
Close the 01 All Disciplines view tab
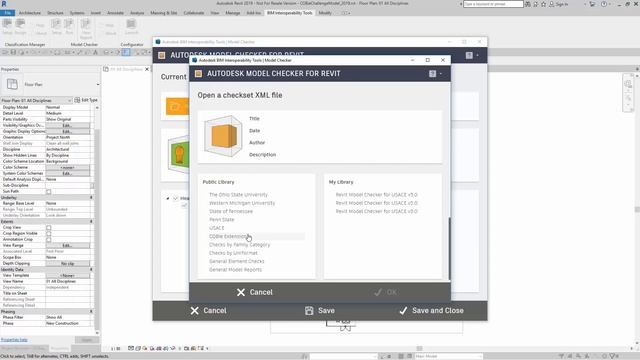pyautogui.click(x=147, y=69)
